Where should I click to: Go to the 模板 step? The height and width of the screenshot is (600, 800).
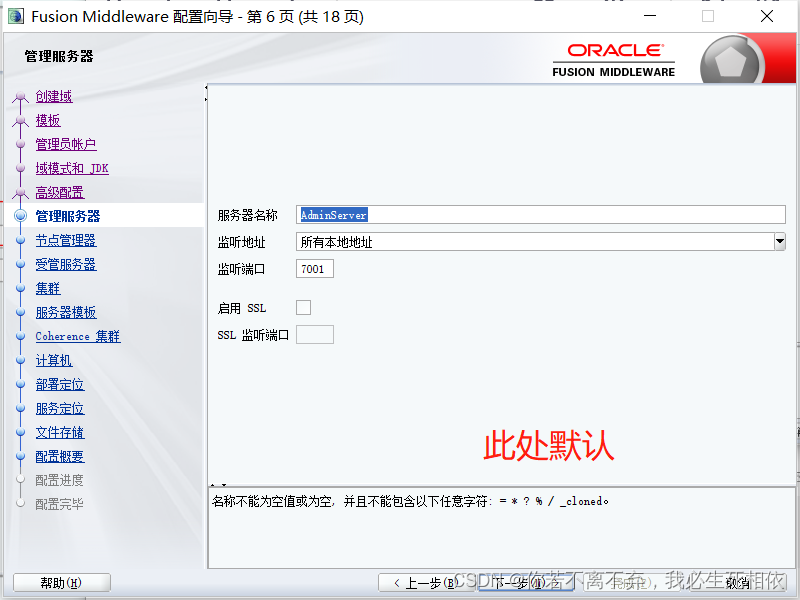pos(48,120)
